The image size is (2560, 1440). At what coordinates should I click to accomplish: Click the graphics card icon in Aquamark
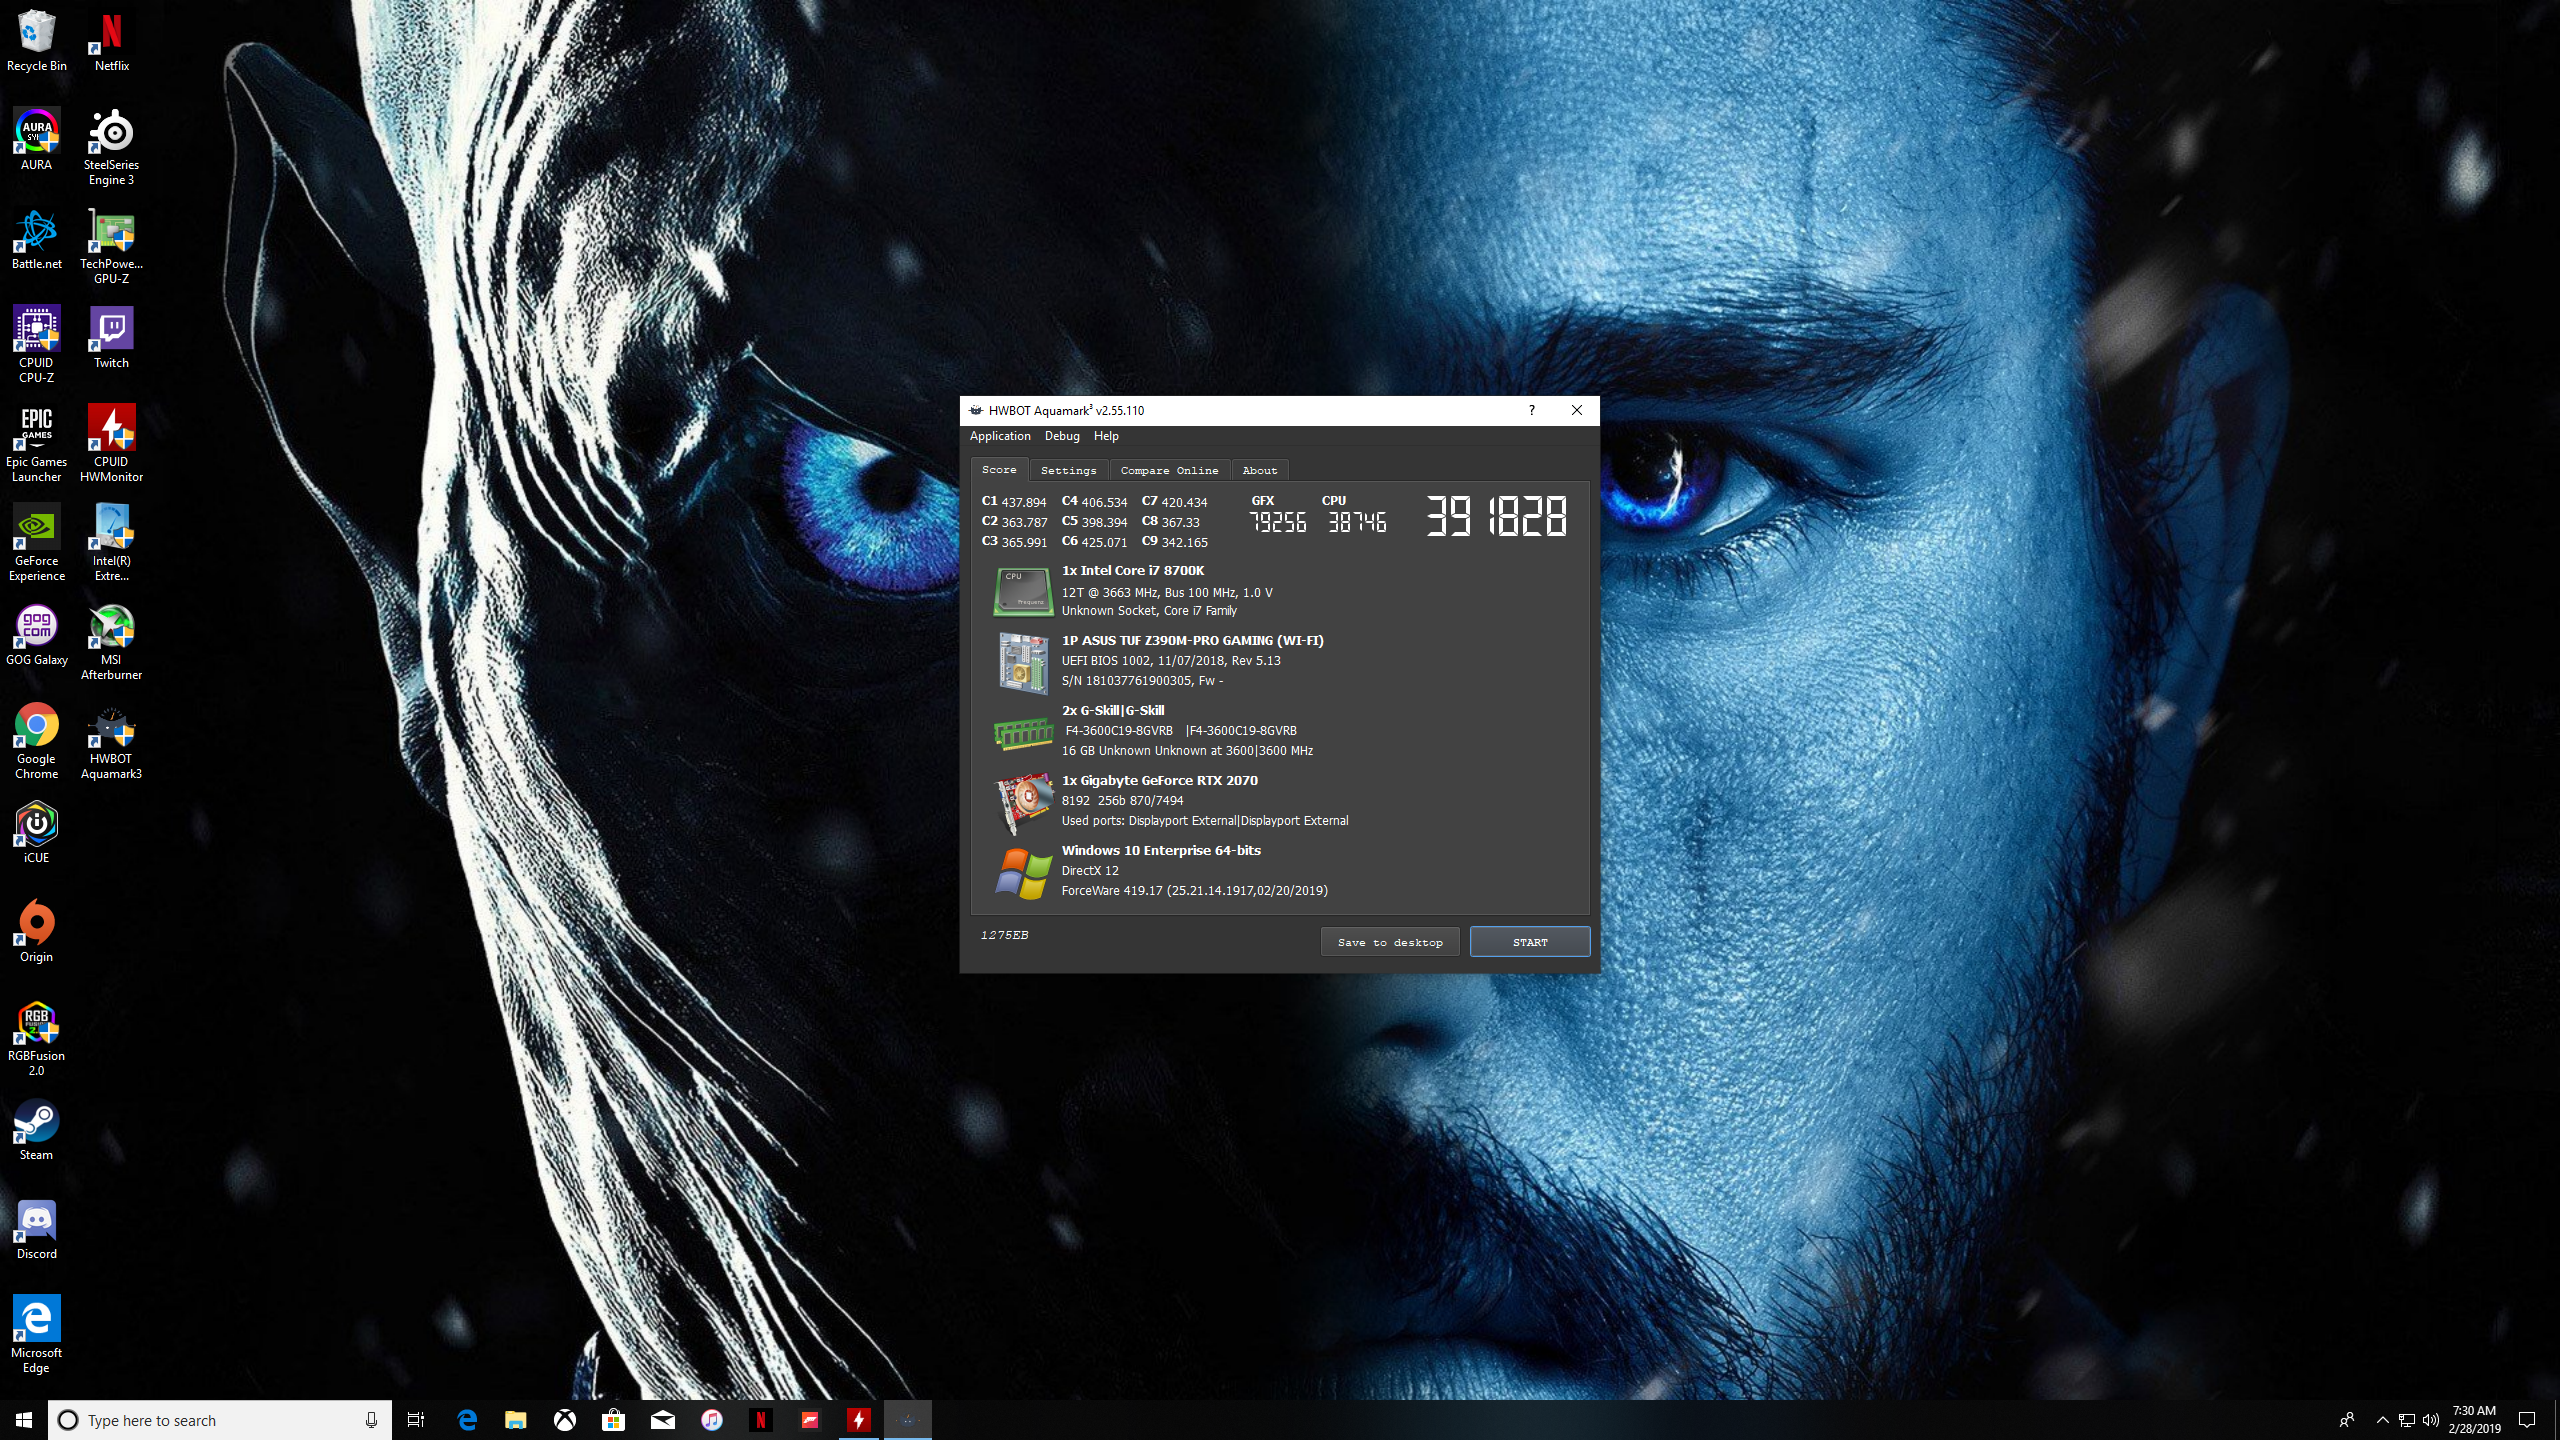tap(1025, 803)
